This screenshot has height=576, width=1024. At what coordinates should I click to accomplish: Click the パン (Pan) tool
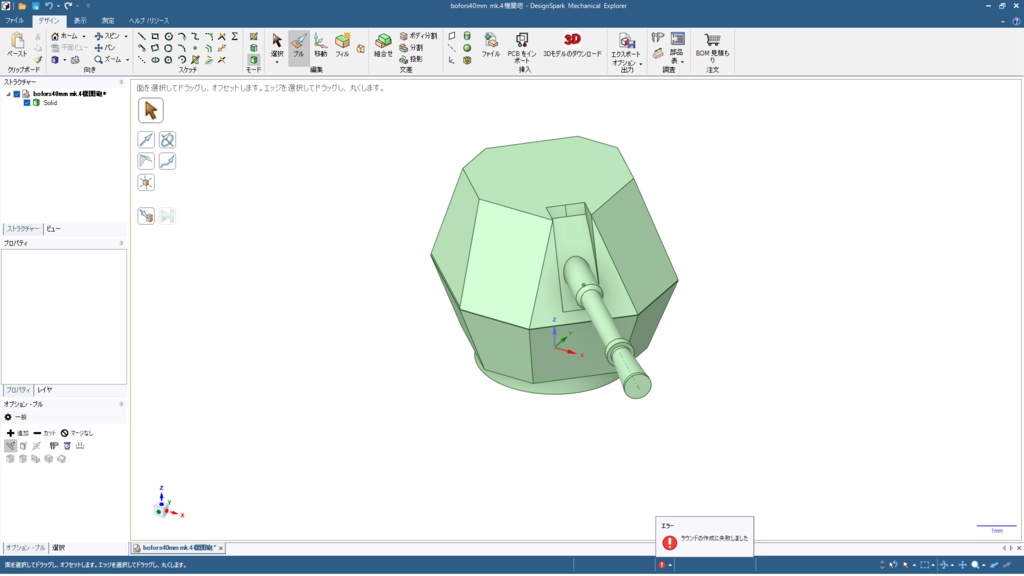(x=104, y=48)
